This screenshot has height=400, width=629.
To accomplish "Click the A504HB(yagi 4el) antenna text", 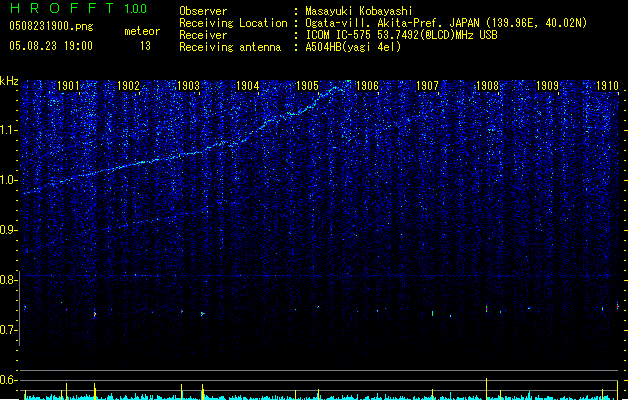I will point(353,47).
